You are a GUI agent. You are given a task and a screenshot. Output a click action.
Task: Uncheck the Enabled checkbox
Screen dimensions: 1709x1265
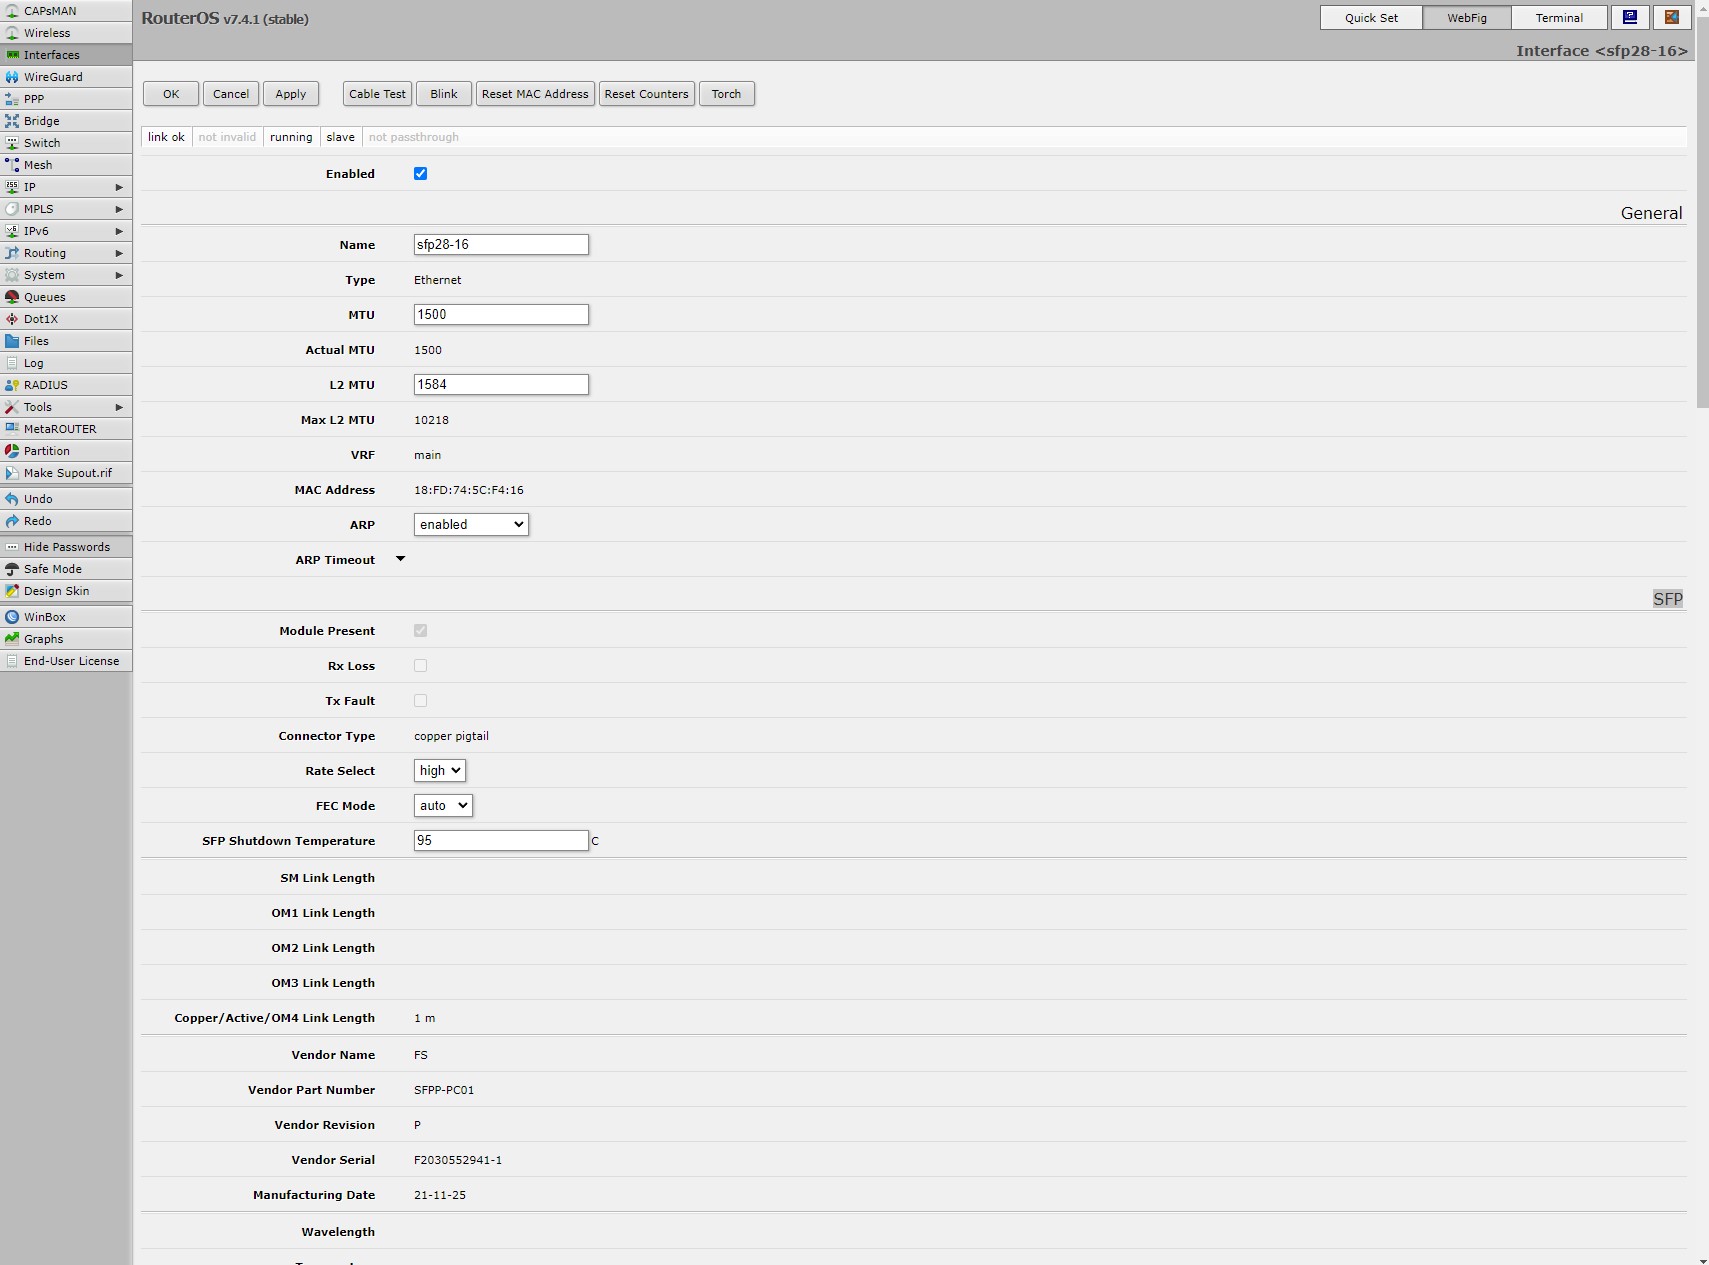(420, 174)
